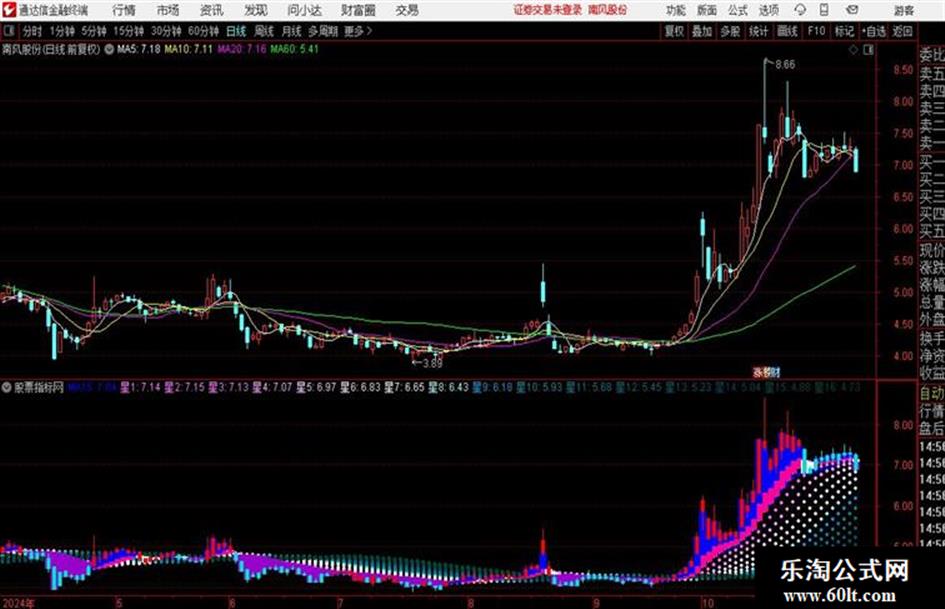This screenshot has height=609, width=945.
Task: Select the 日线 daily period tab
Action: point(236,31)
